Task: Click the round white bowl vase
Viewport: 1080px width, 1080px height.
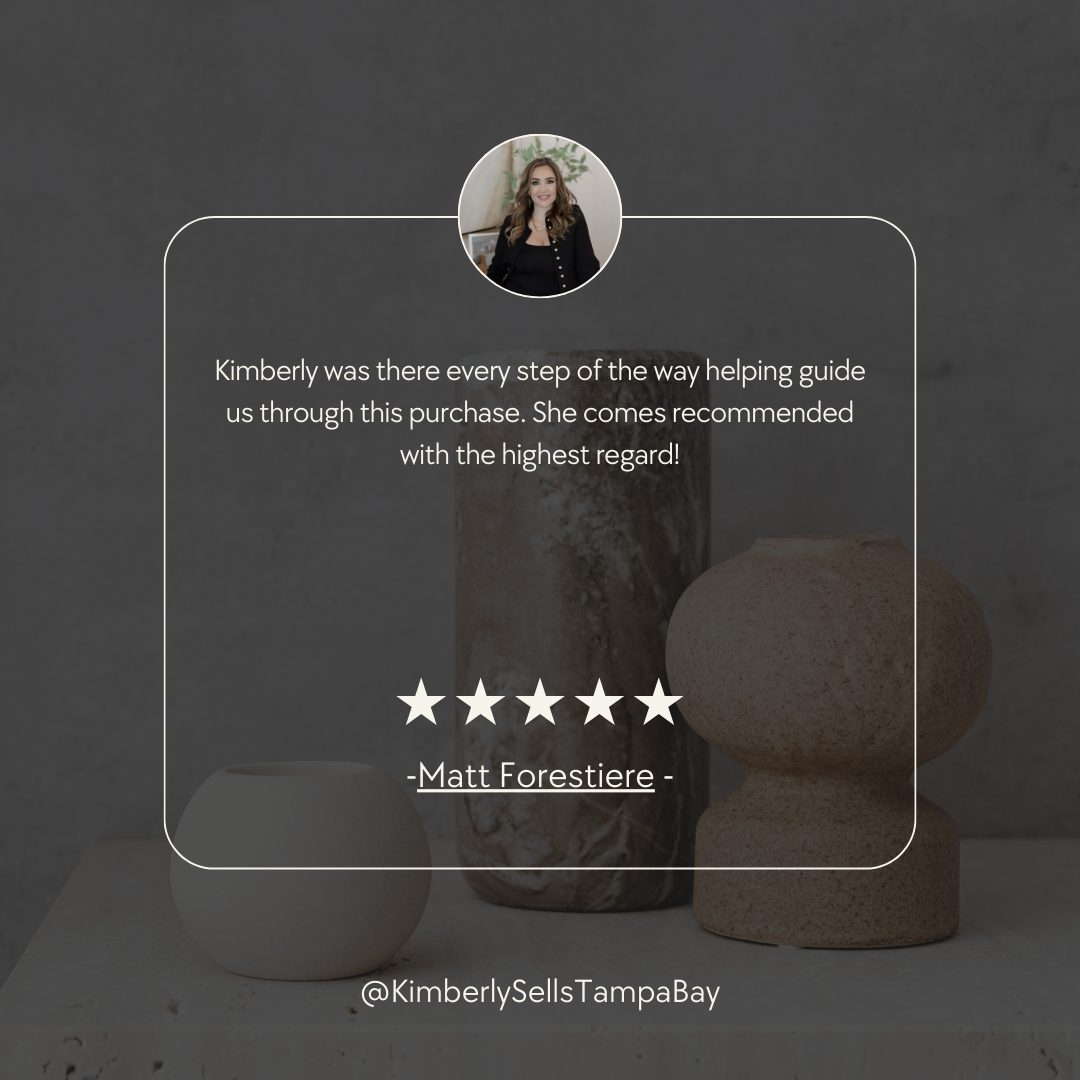Action: [x=300, y=871]
